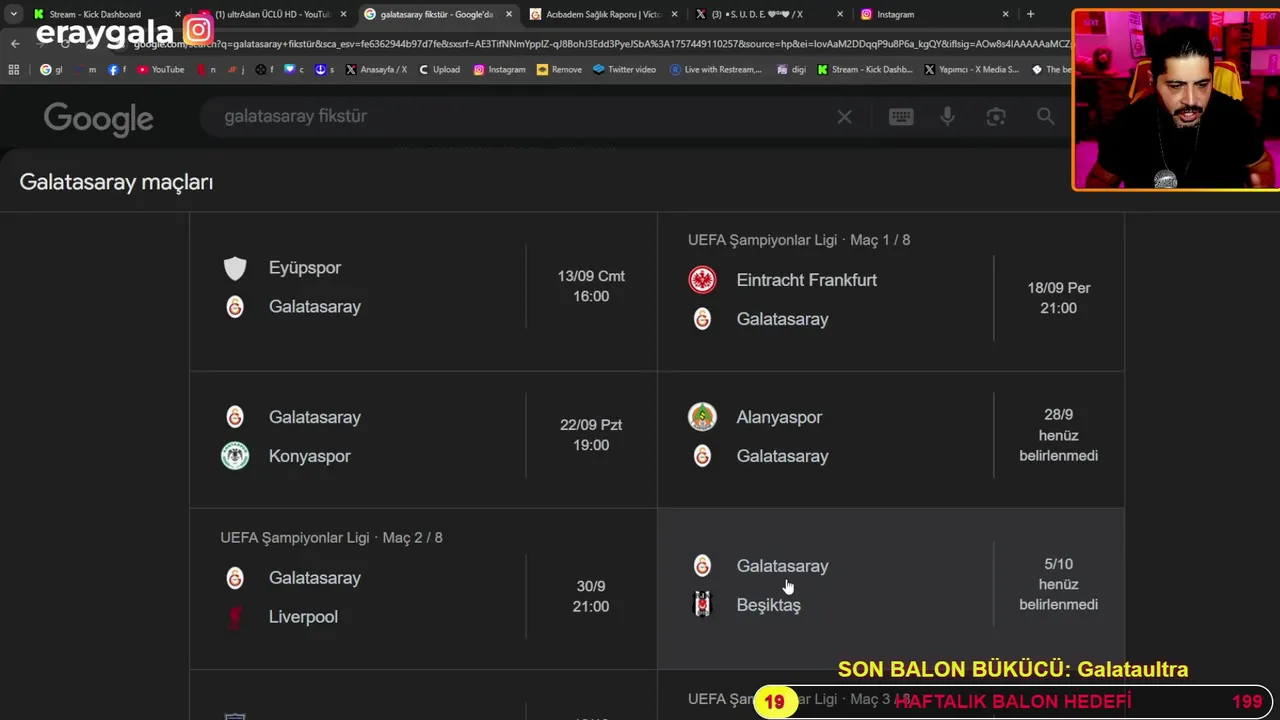This screenshot has width=1280, height=720.
Task: Clear the search query with the X
Action: [844, 117]
